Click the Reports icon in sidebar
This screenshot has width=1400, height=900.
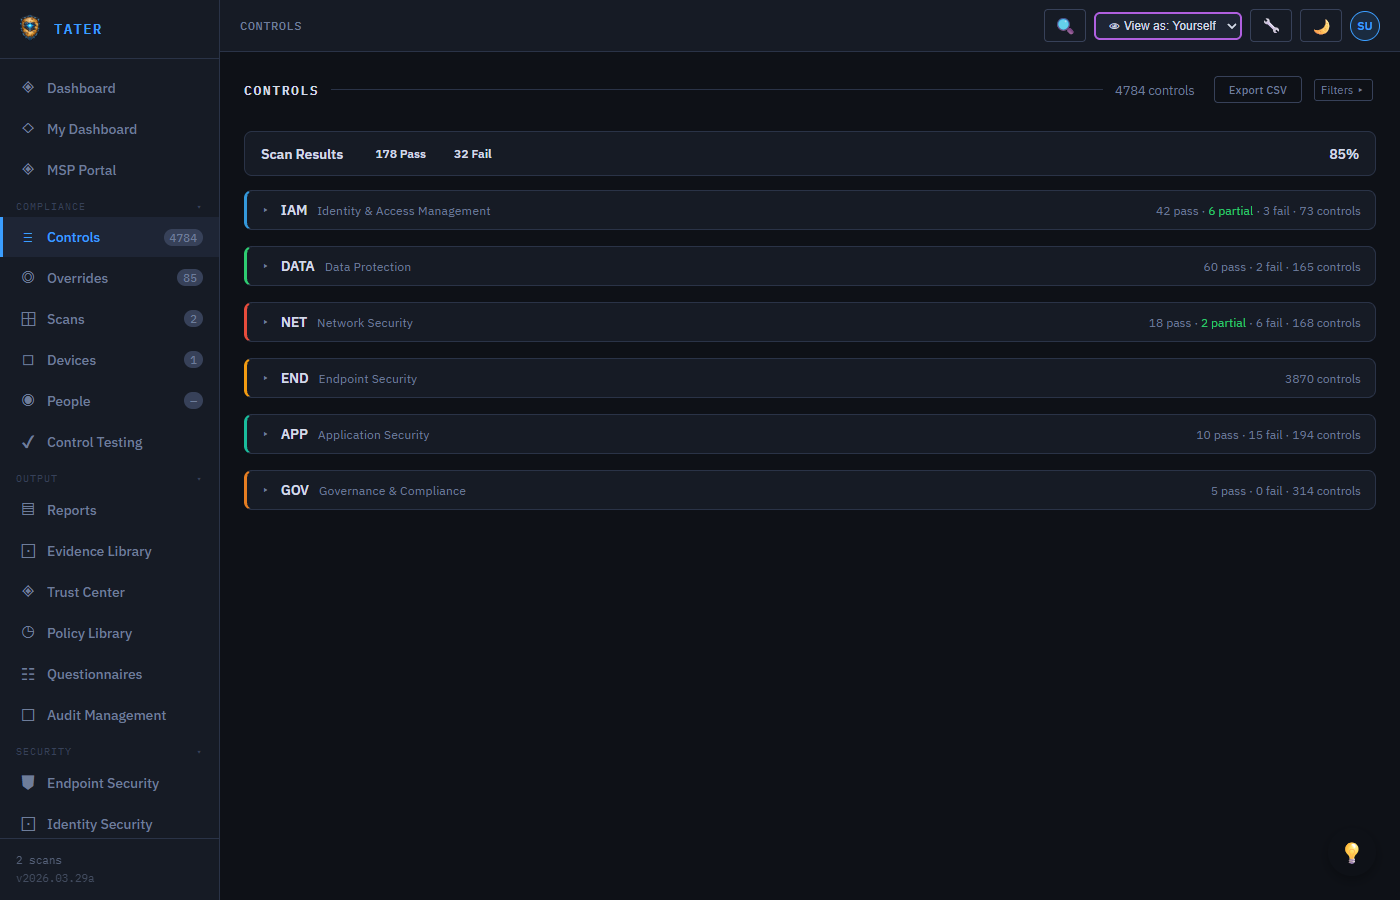(x=28, y=510)
